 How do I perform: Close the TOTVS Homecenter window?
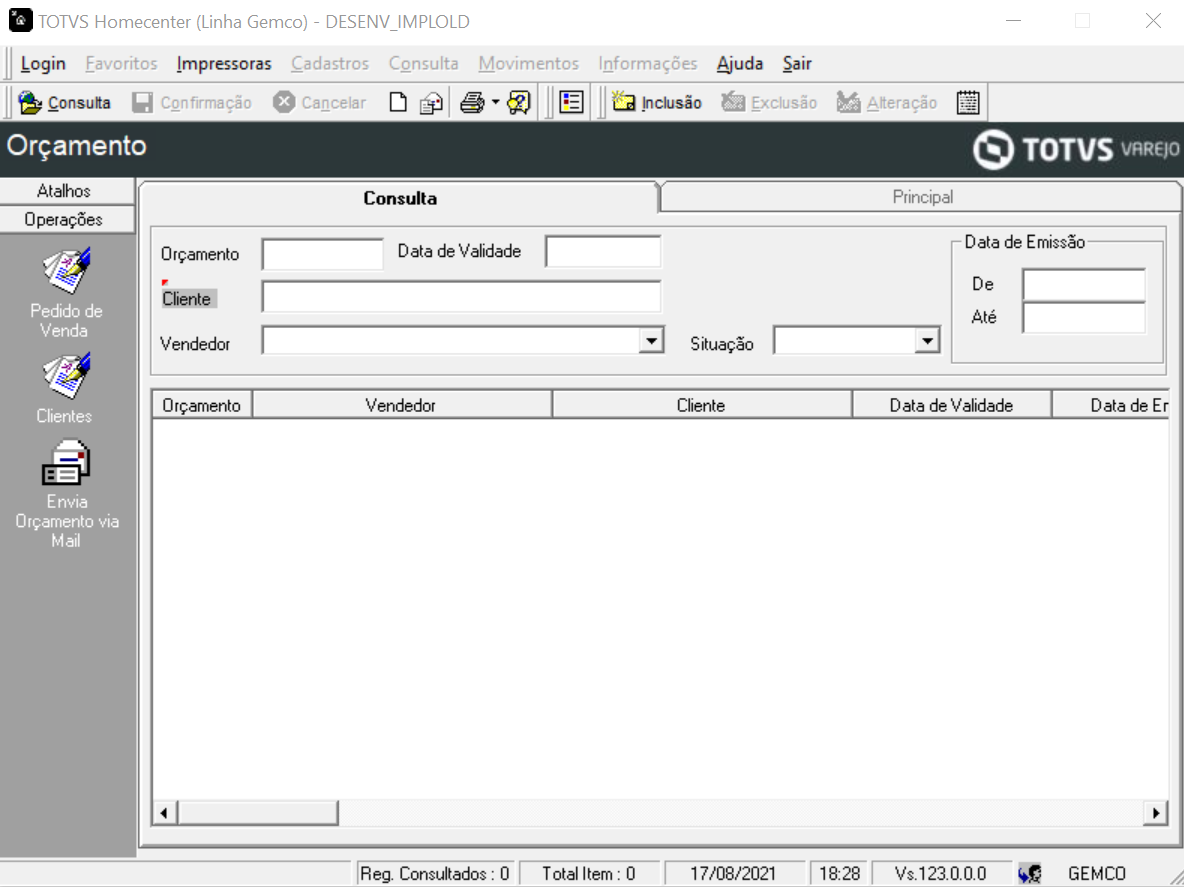point(1153,21)
